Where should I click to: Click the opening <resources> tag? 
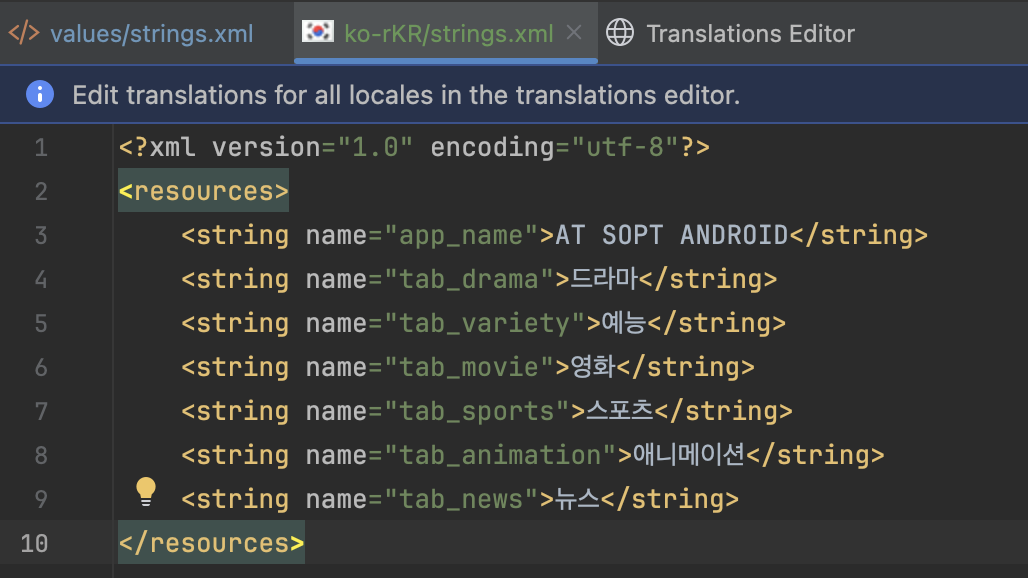click(203, 191)
